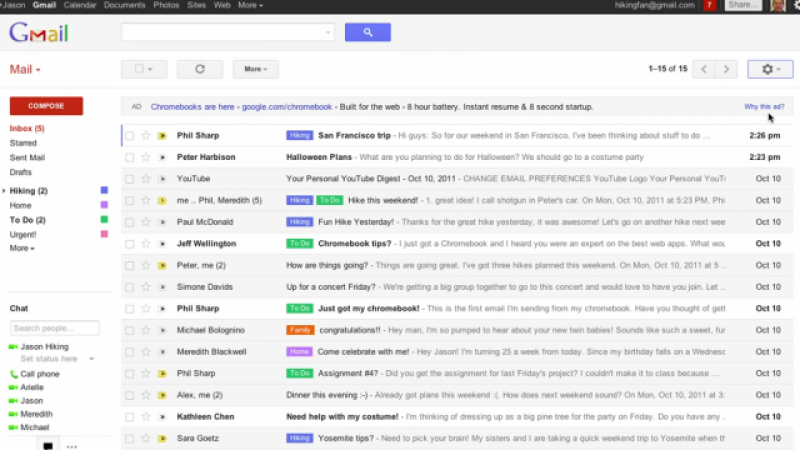Select the Jeff Wellington email checkbox
The height and width of the screenshot is (450, 800).
(x=129, y=243)
